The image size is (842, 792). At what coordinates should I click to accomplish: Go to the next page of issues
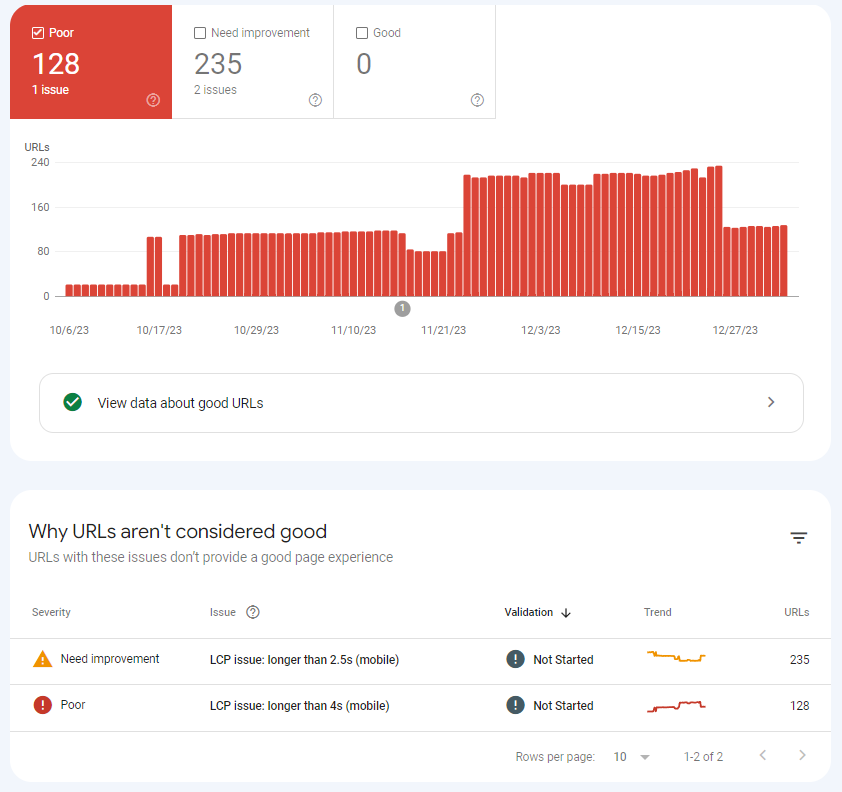(802, 755)
